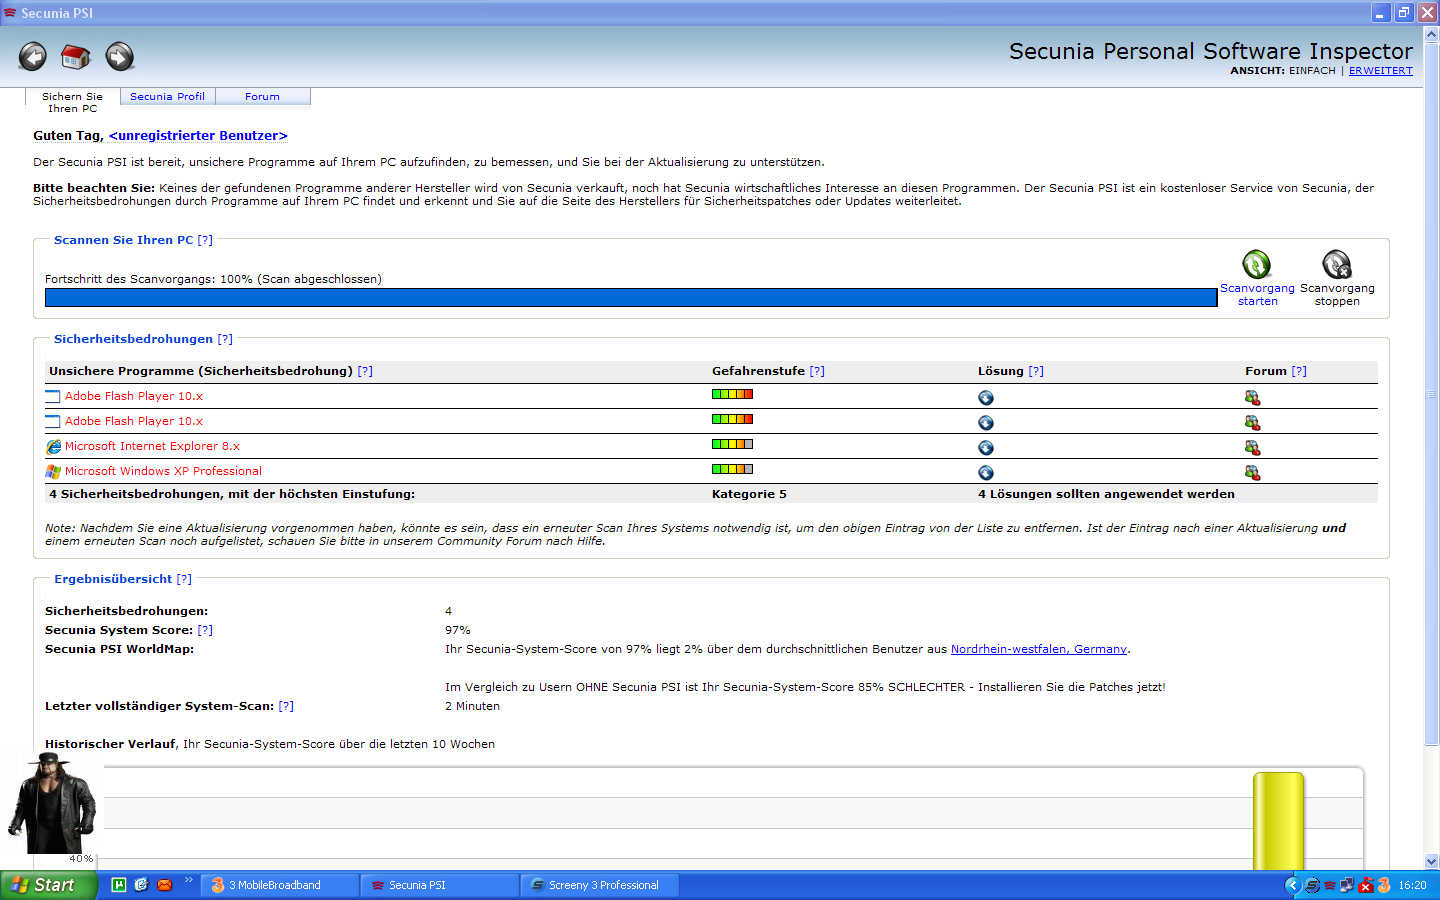Click the orange 3 MobileBroadband tray icon
This screenshot has height=900, width=1440.
(x=1384, y=885)
